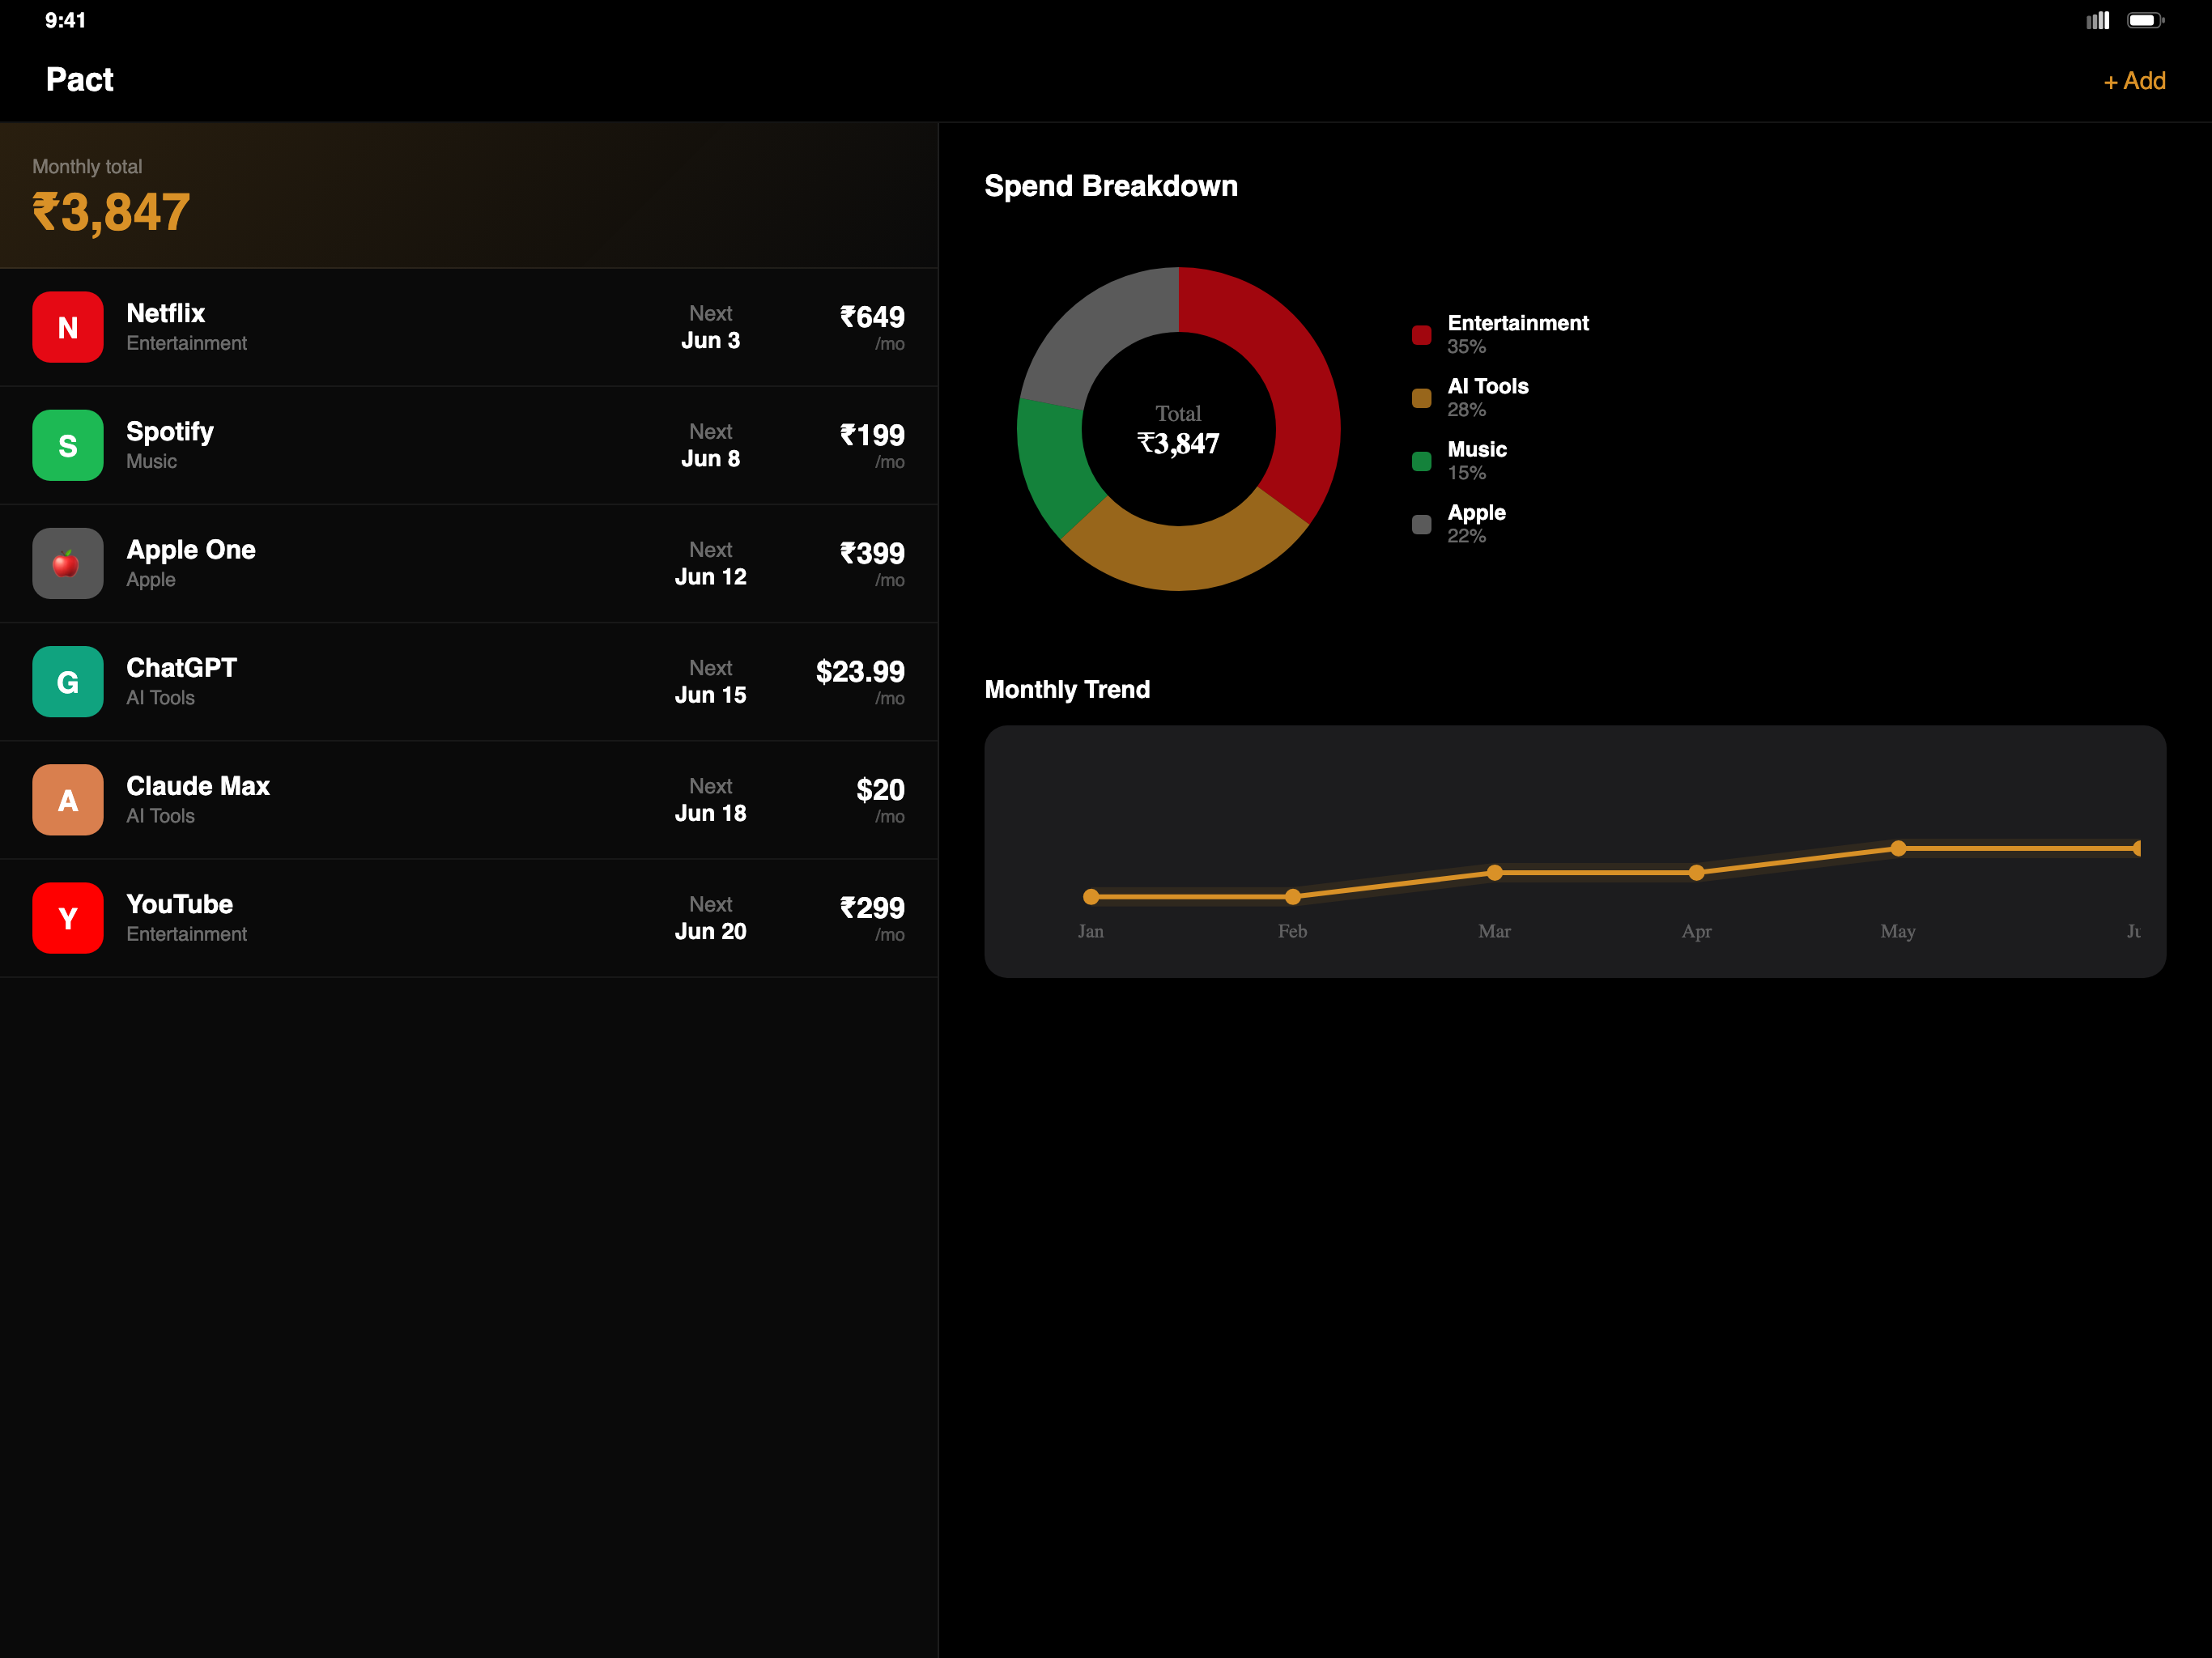Click the Music green legend swatch
The image size is (2212, 1658).
pyautogui.click(x=1421, y=461)
